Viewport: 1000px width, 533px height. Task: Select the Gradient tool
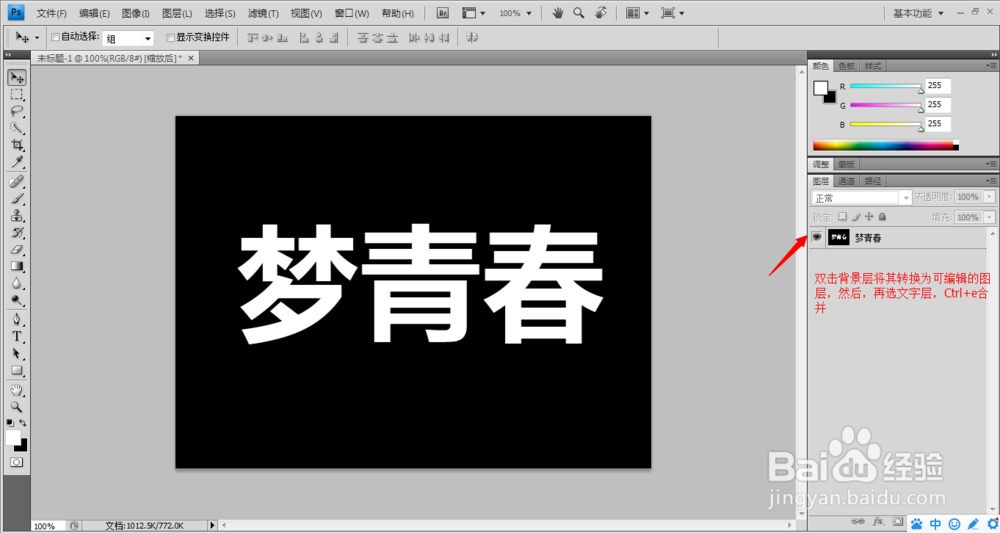click(x=17, y=266)
